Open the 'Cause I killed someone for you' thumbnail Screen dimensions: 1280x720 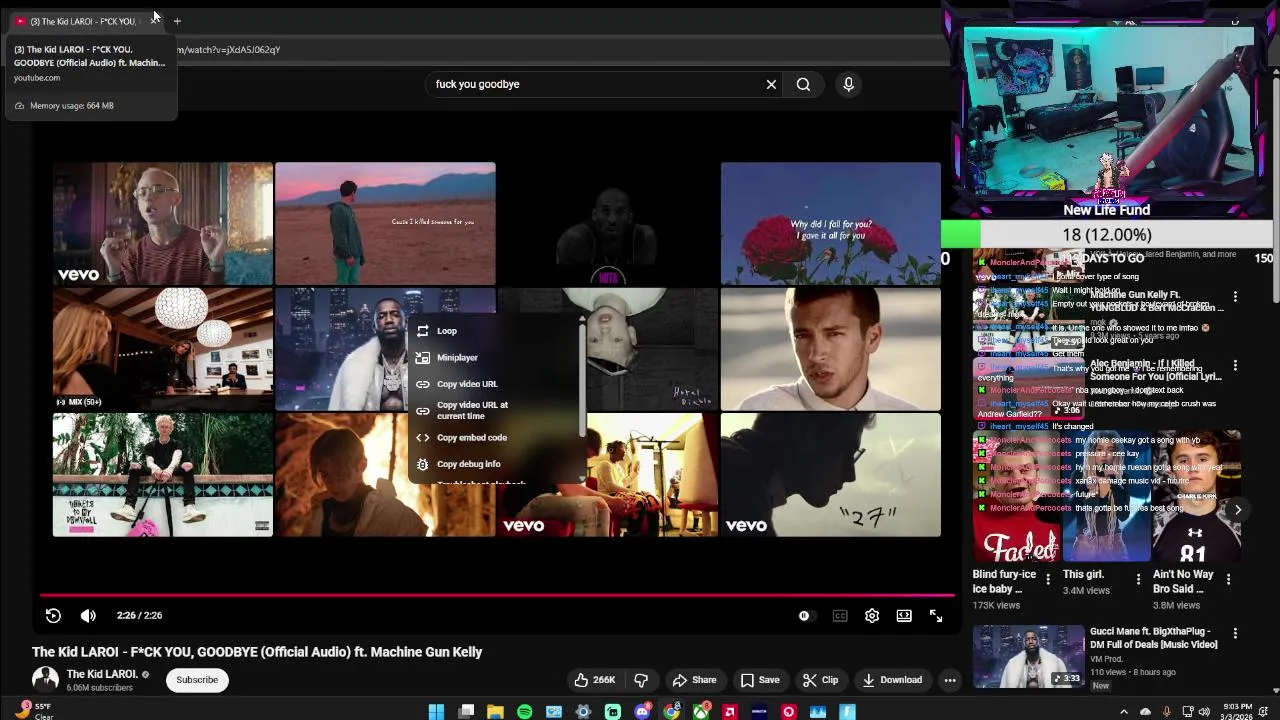pos(385,224)
